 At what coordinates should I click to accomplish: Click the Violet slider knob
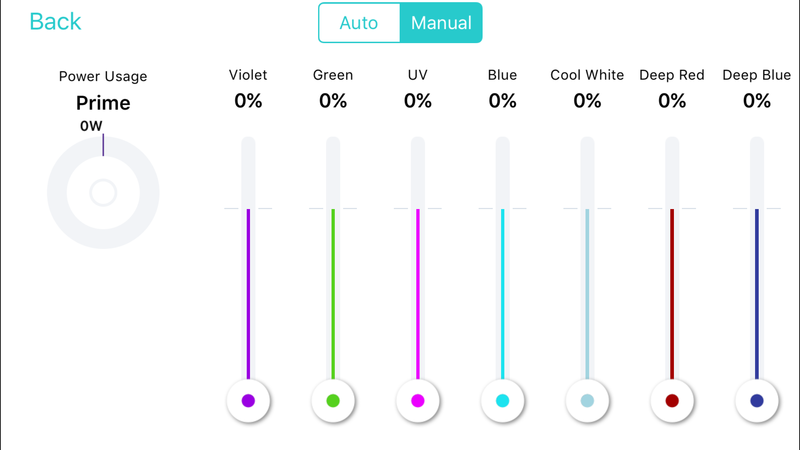point(248,401)
